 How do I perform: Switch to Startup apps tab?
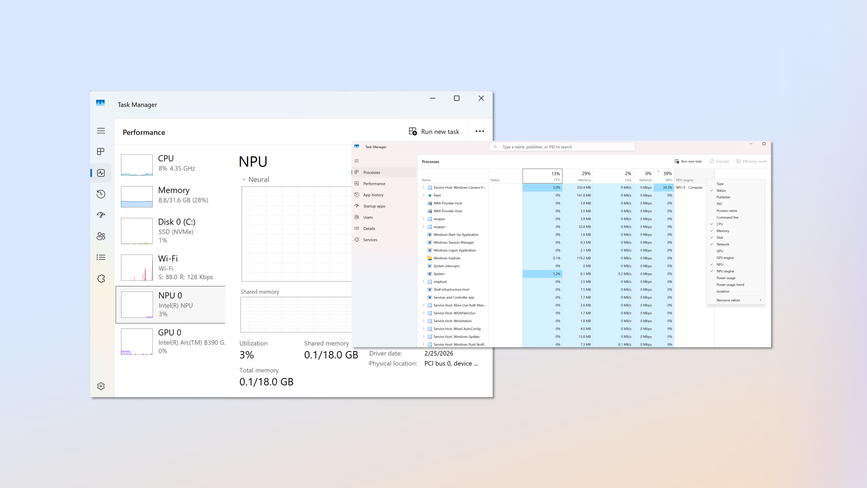coord(384,206)
